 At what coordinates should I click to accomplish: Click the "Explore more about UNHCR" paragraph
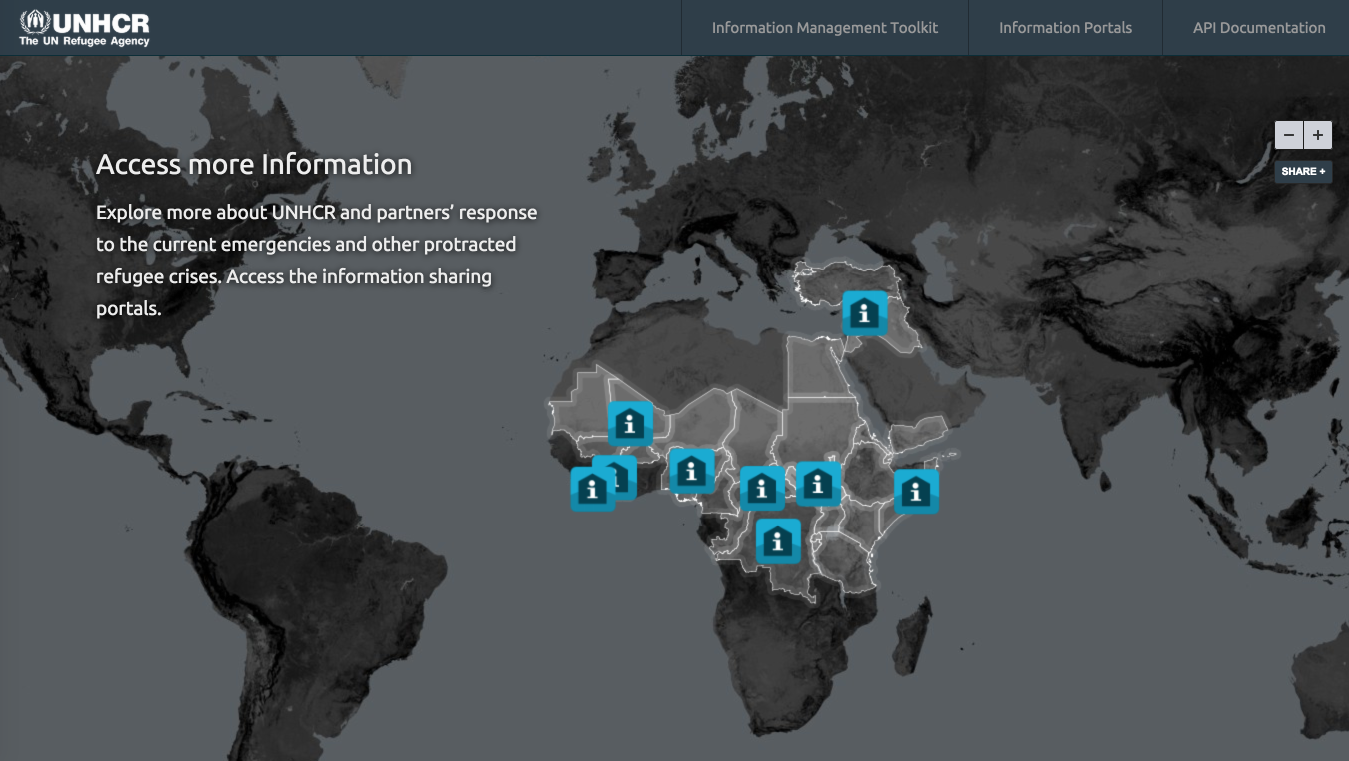(x=317, y=260)
